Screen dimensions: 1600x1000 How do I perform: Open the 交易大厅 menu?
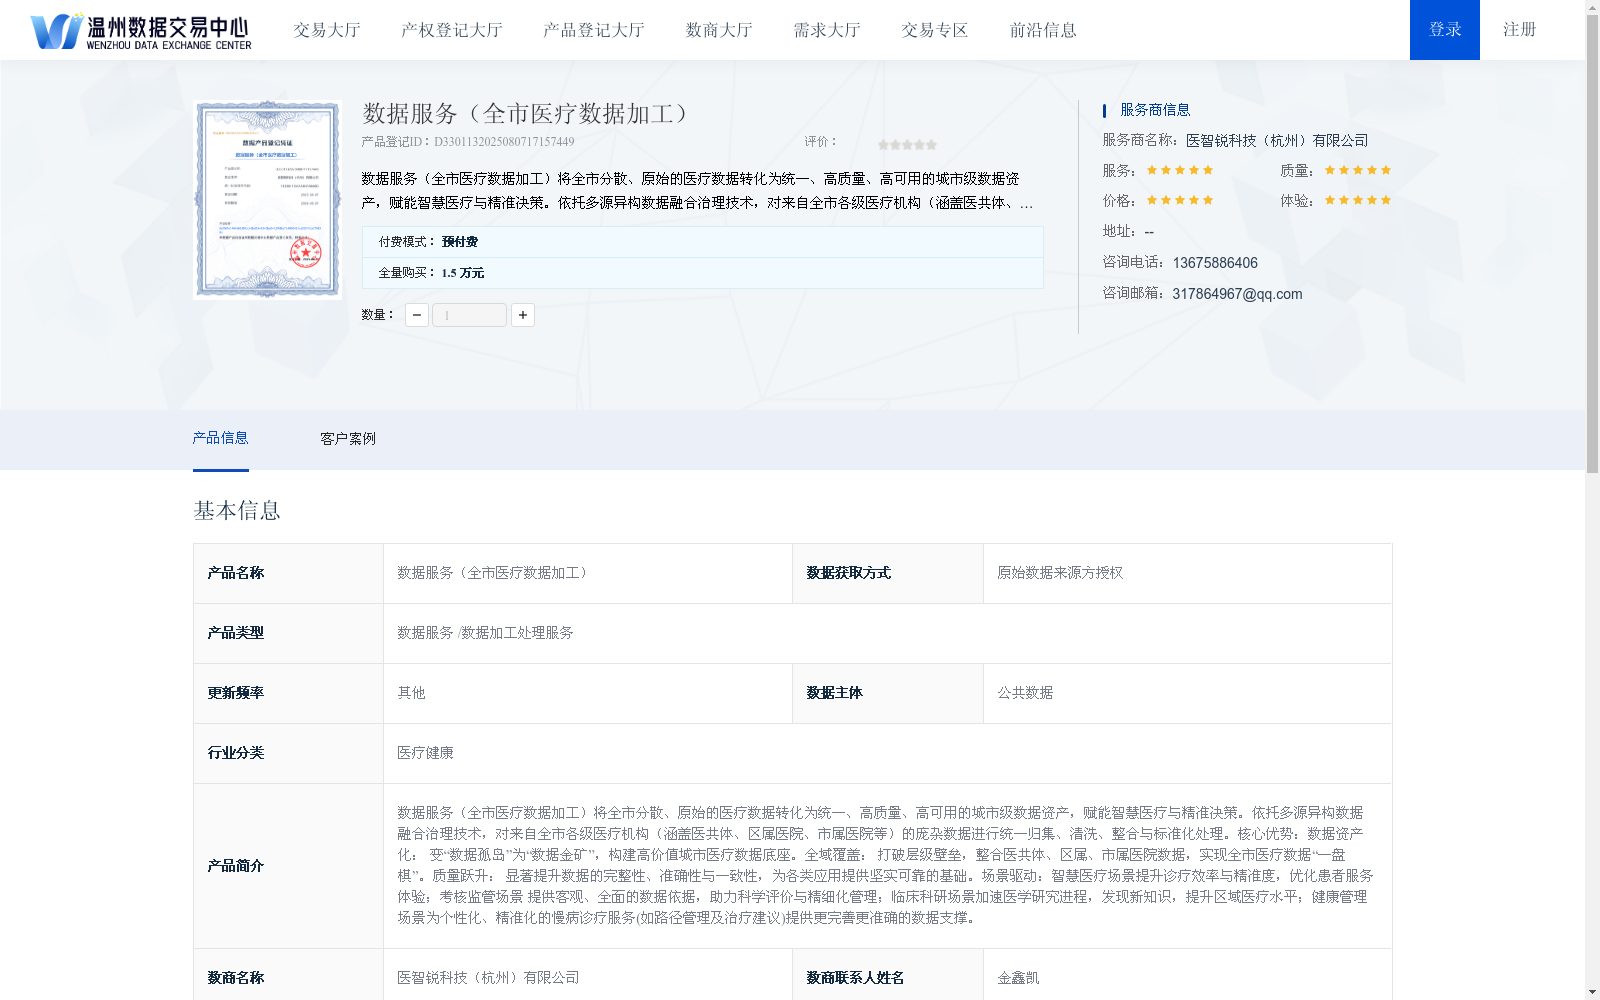click(x=327, y=30)
